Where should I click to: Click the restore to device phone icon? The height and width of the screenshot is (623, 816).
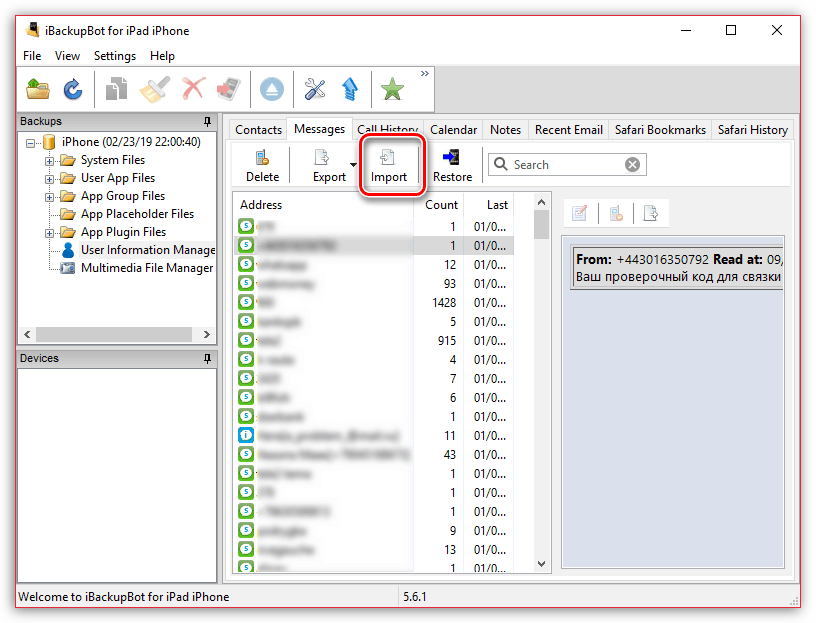coord(229,89)
